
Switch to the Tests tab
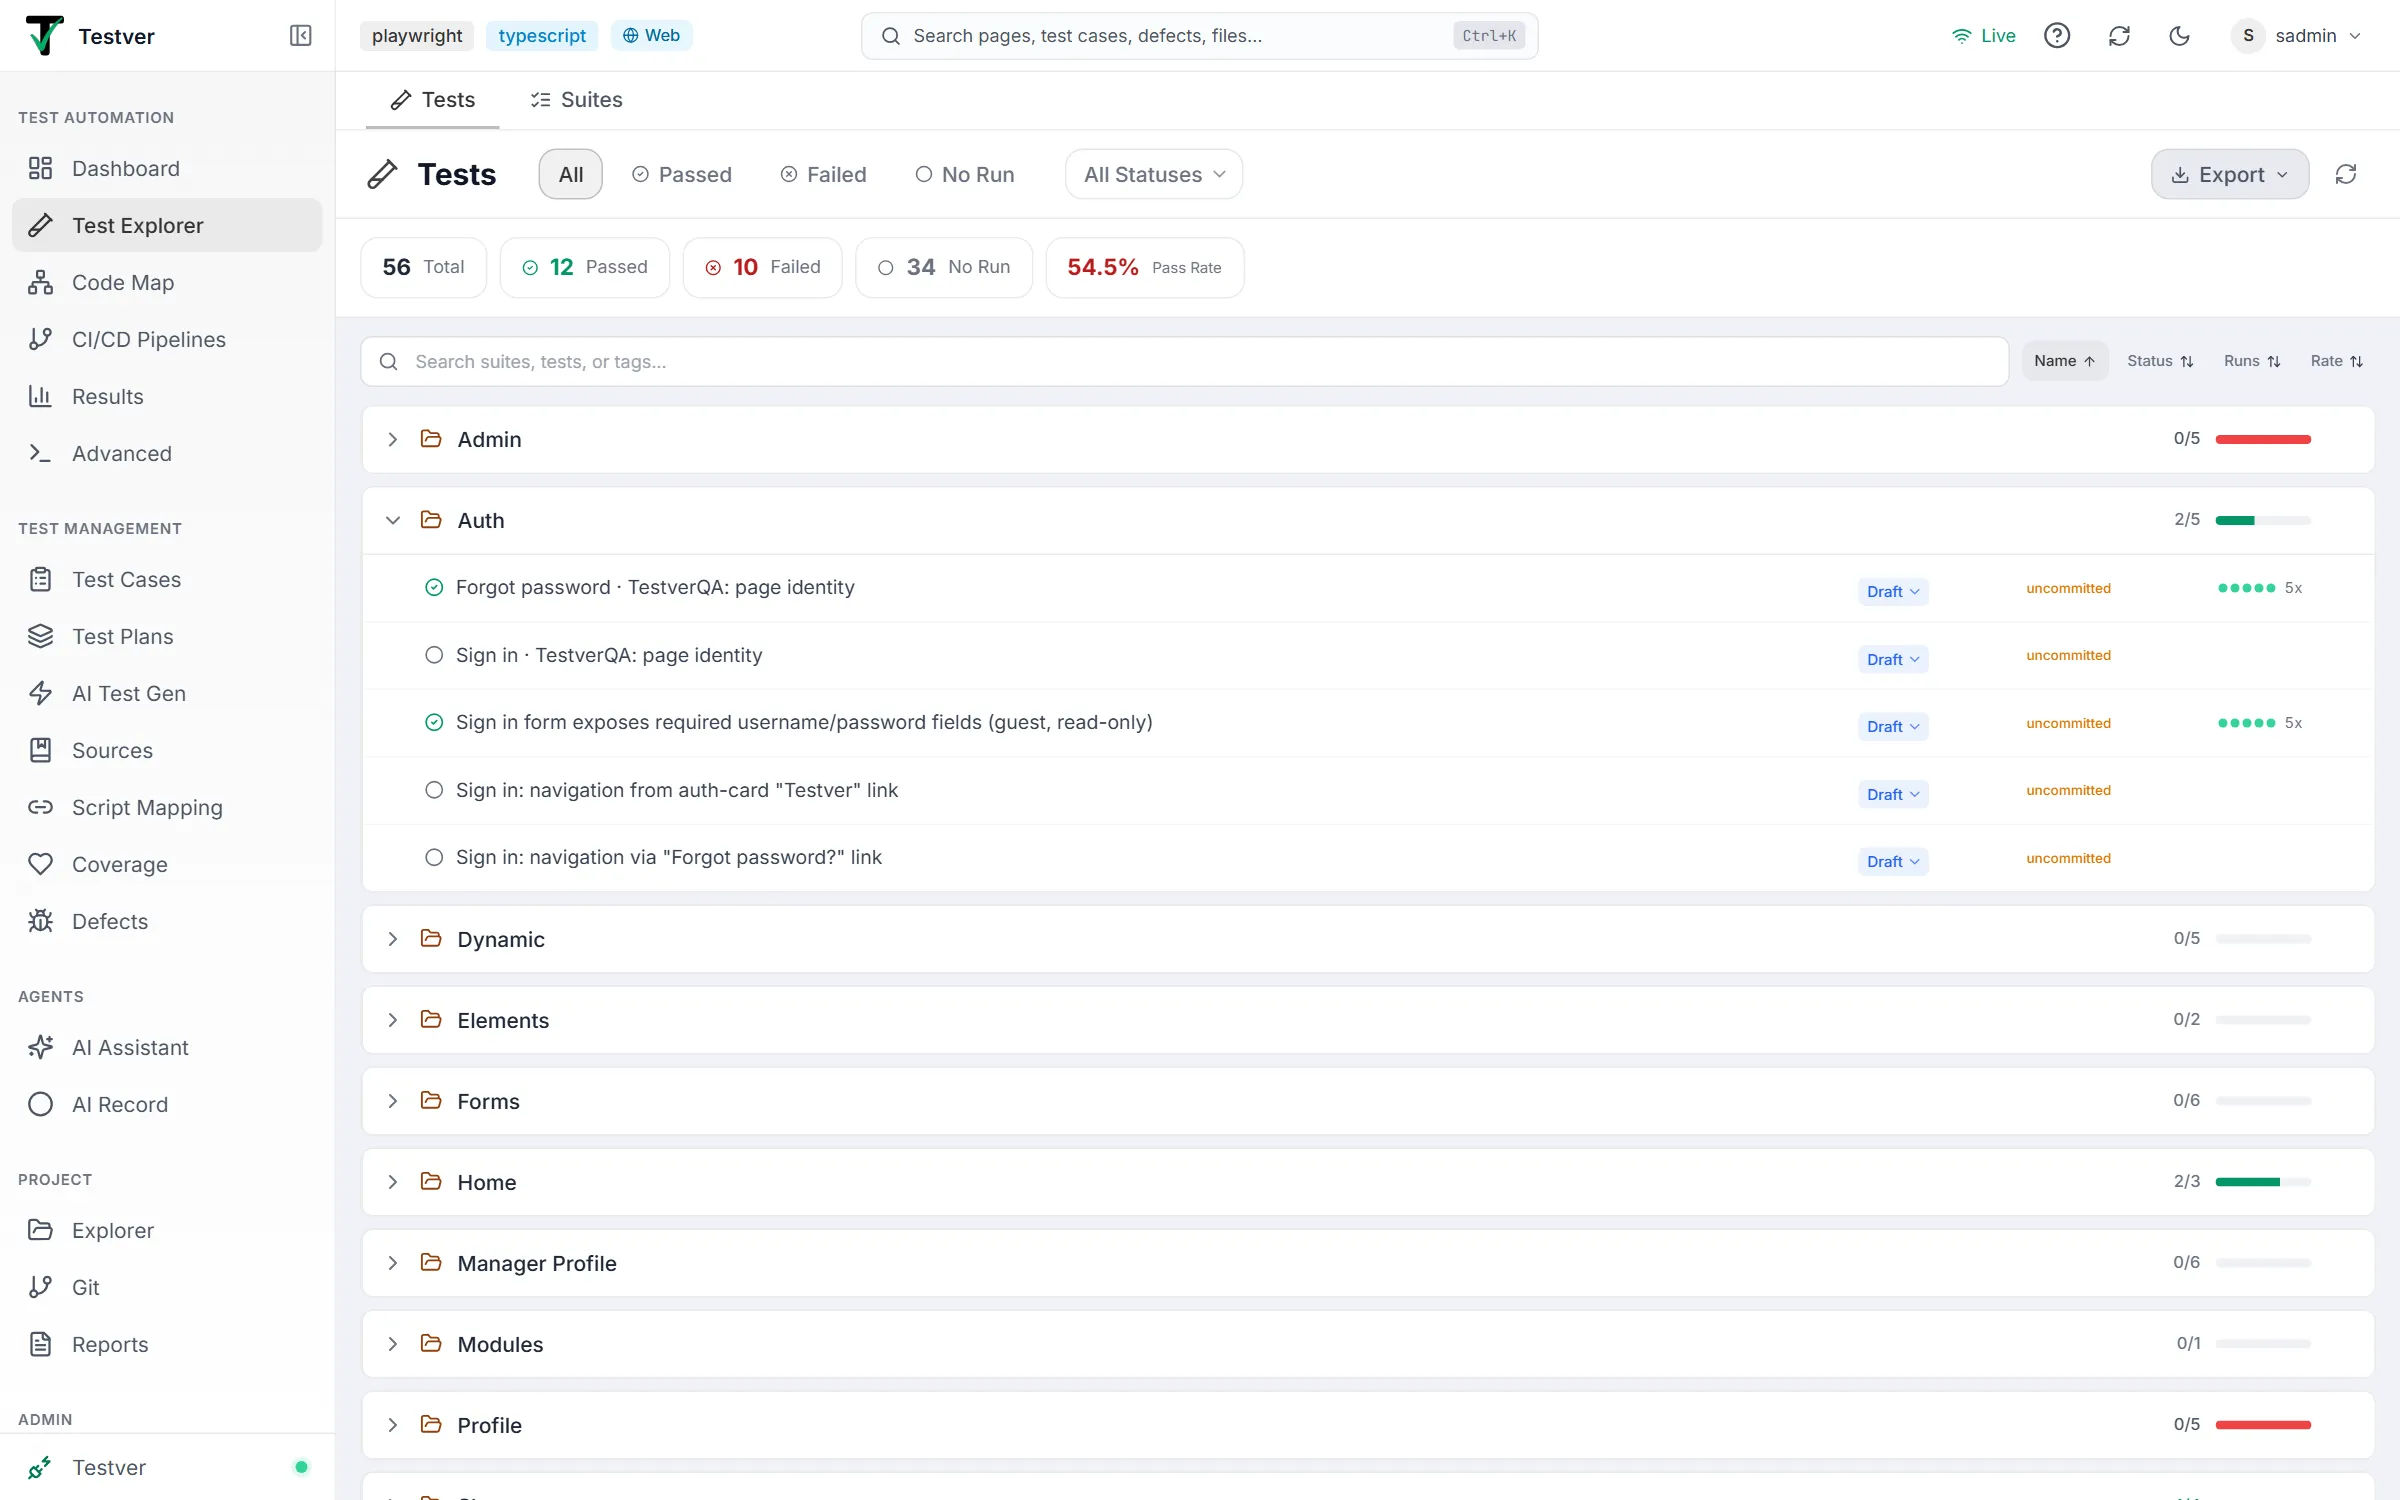432,99
